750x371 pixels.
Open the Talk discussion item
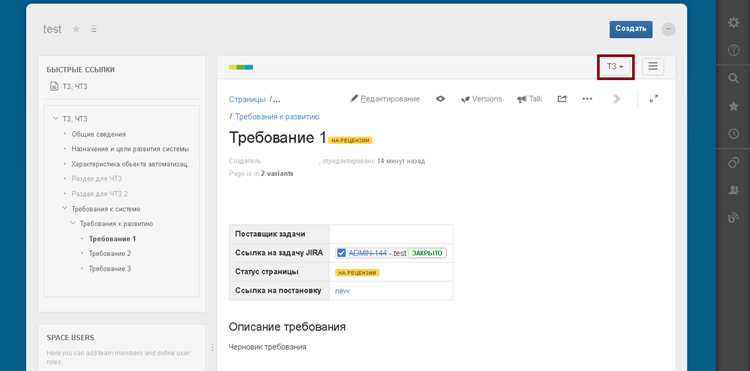click(x=529, y=99)
